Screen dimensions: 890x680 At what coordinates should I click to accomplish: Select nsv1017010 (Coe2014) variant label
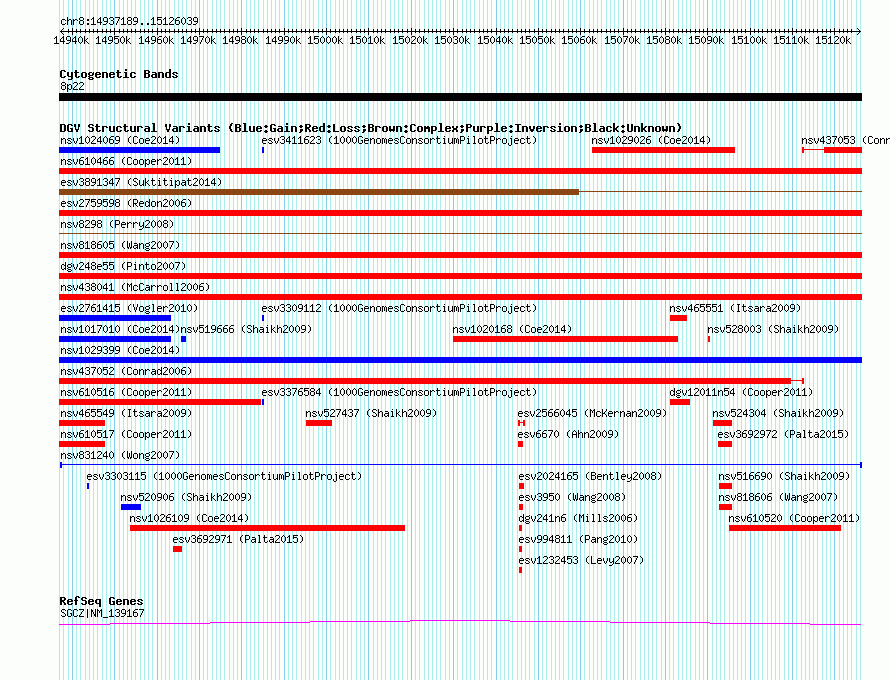[120, 329]
